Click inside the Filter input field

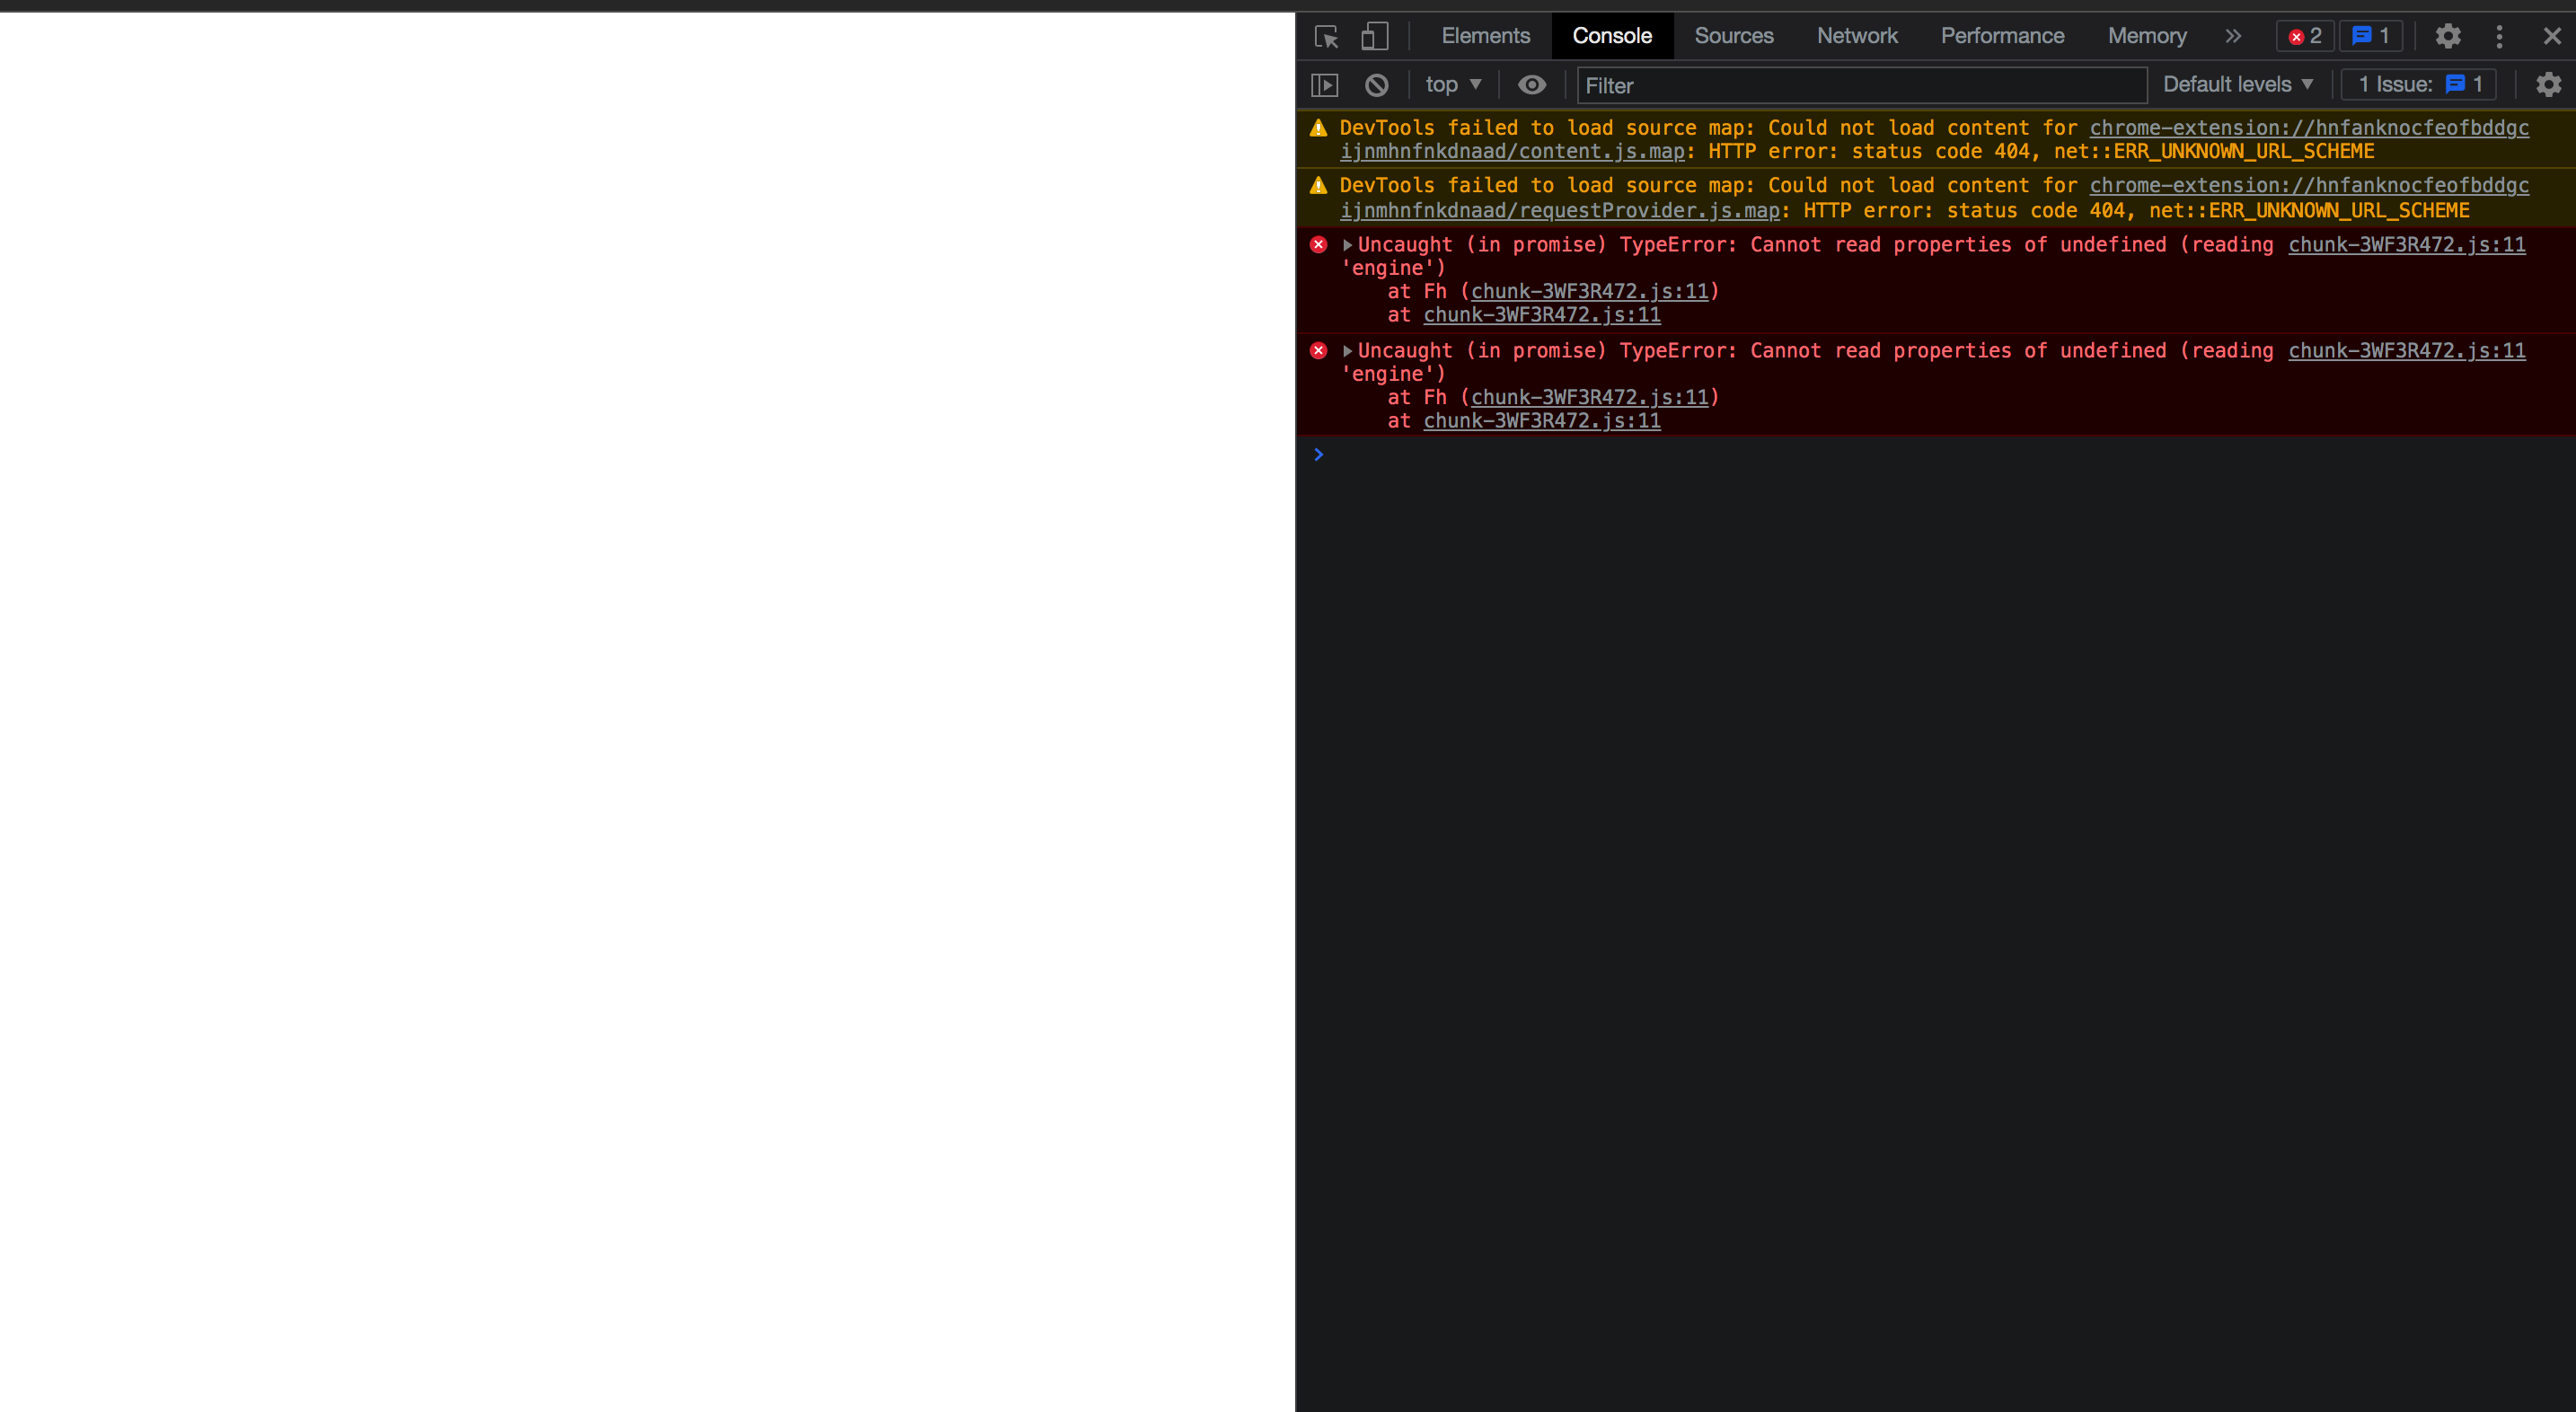pyautogui.click(x=1862, y=85)
